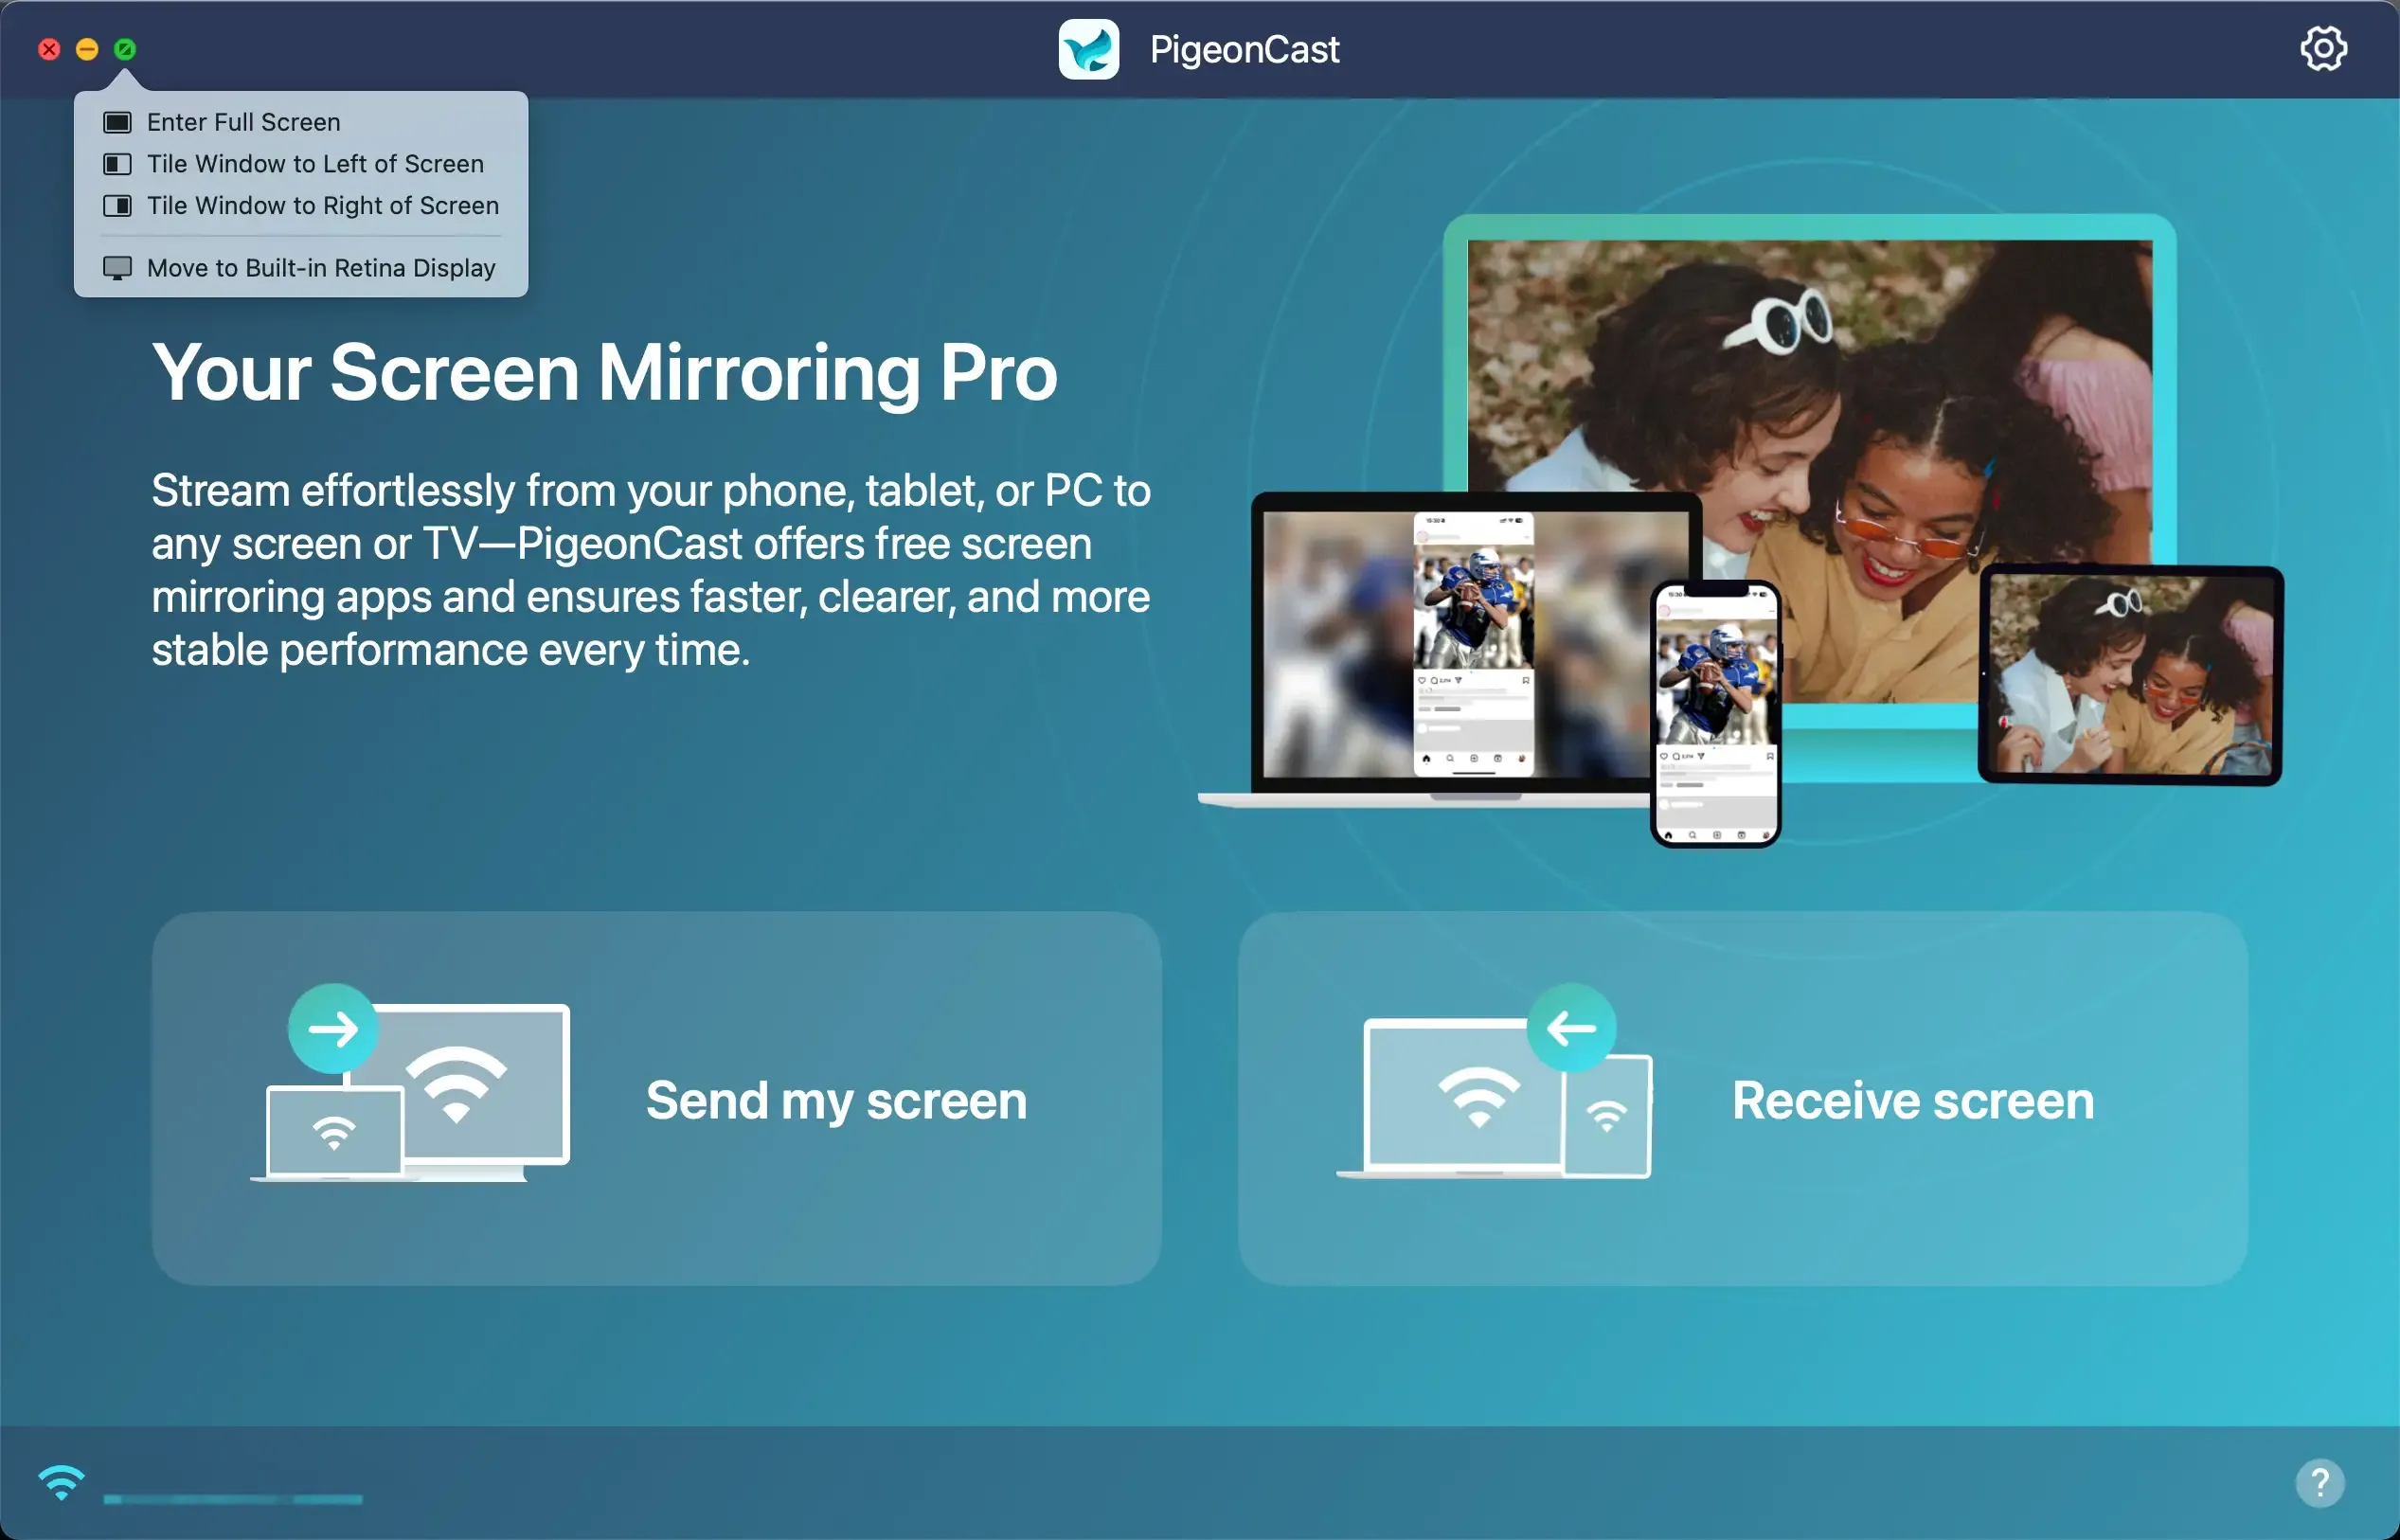
Task: Click the full screen menu icon
Action: click(117, 122)
